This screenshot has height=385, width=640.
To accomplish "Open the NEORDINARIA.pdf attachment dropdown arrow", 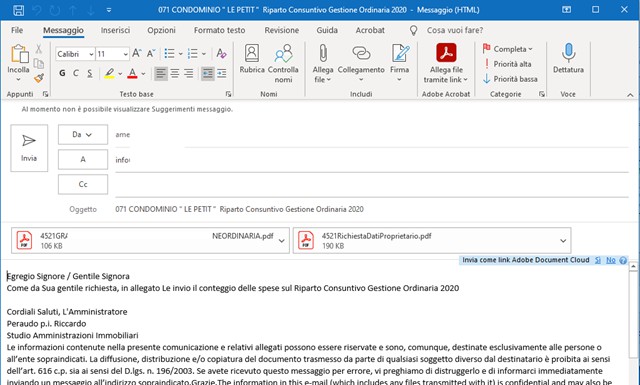I will tap(281, 241).
